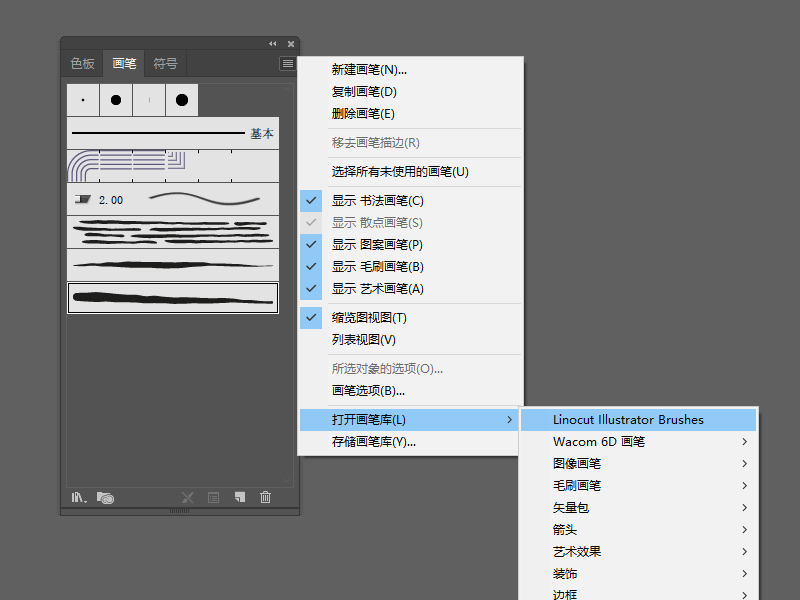Screen dimensions: 800x600
Task: Click the Creative Cloud Libraries panel icon
Action: [x=106, y=497]
